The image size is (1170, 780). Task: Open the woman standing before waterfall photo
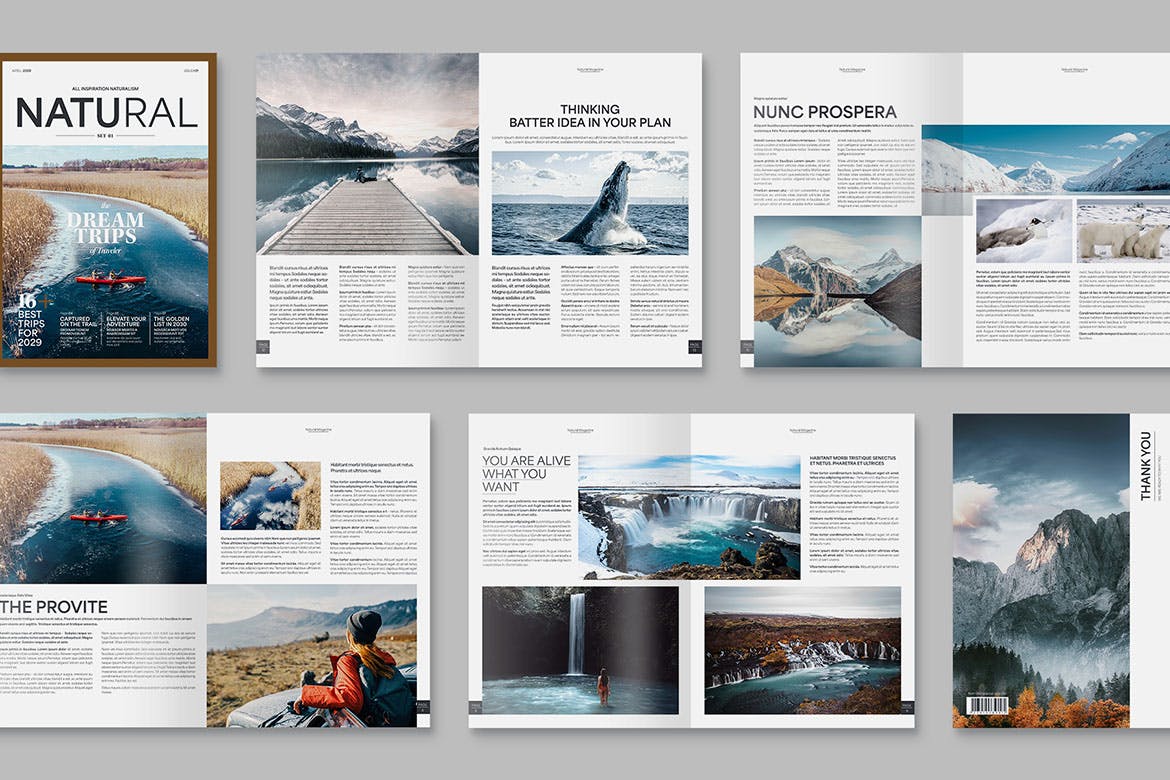580,650
